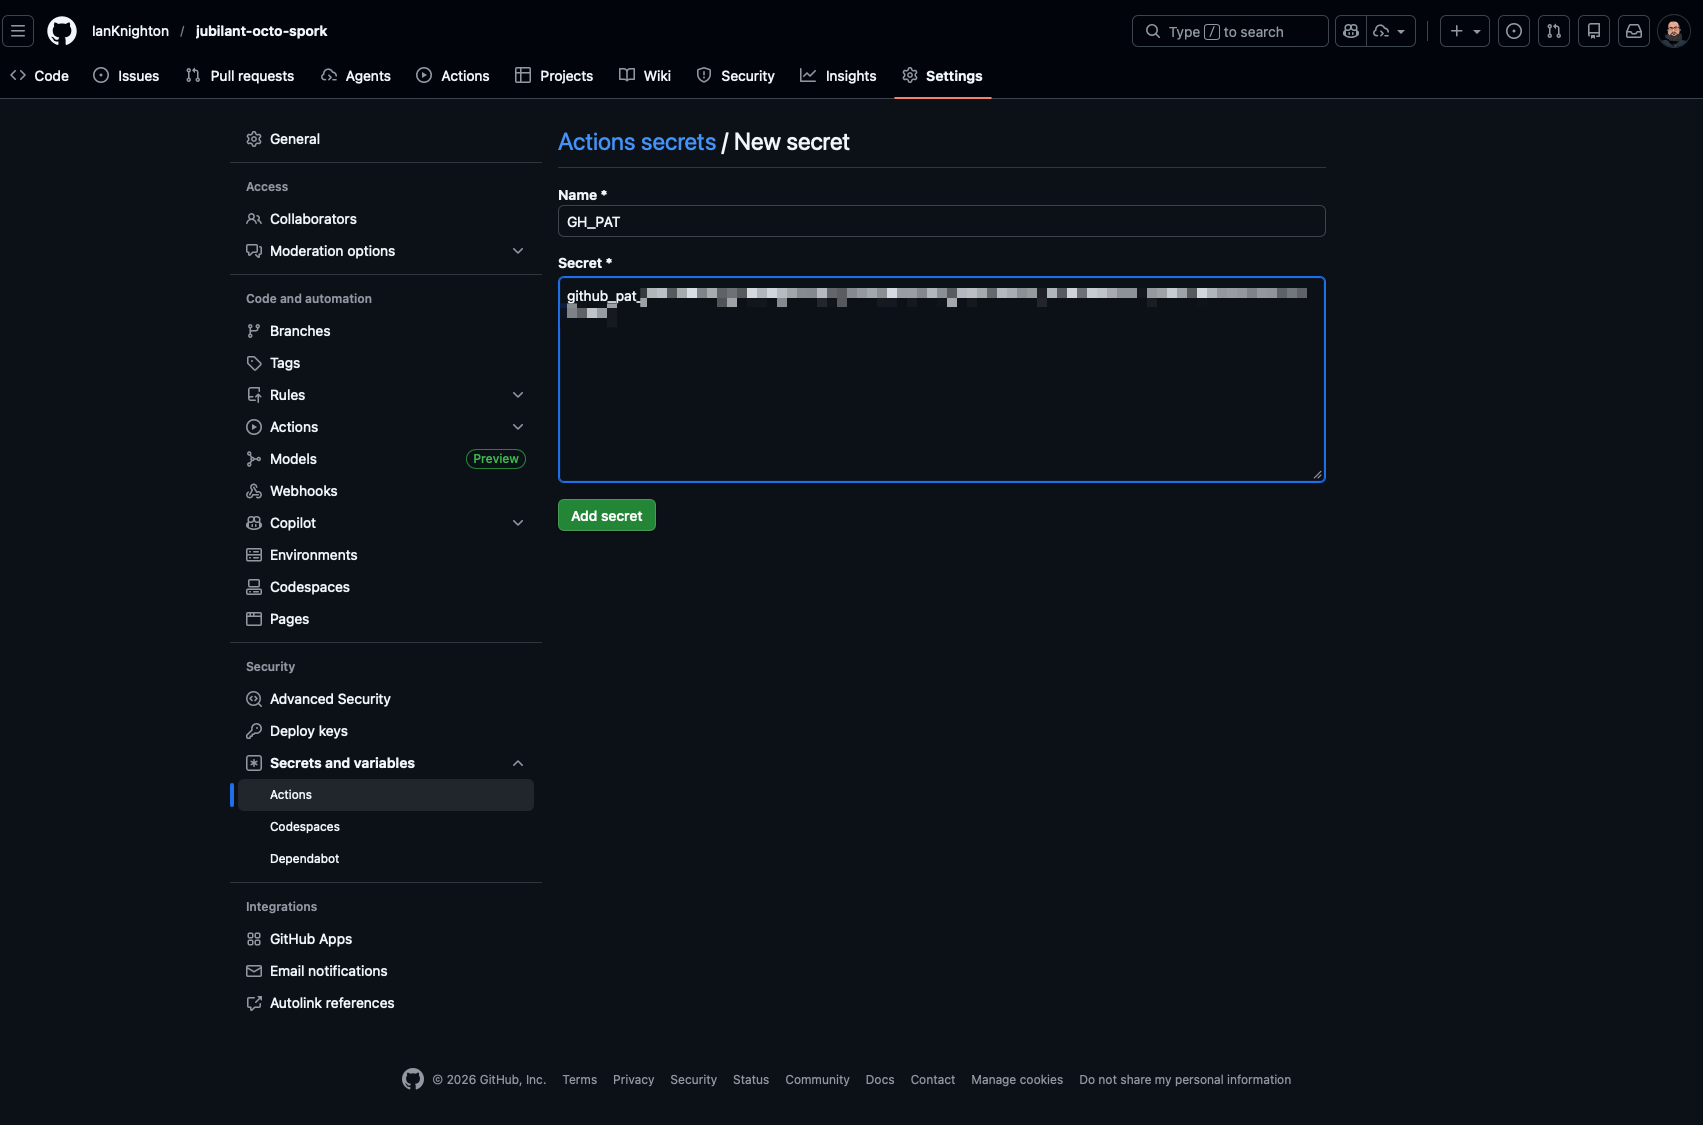Open the create new plus menu

(x=1465, y=31)
